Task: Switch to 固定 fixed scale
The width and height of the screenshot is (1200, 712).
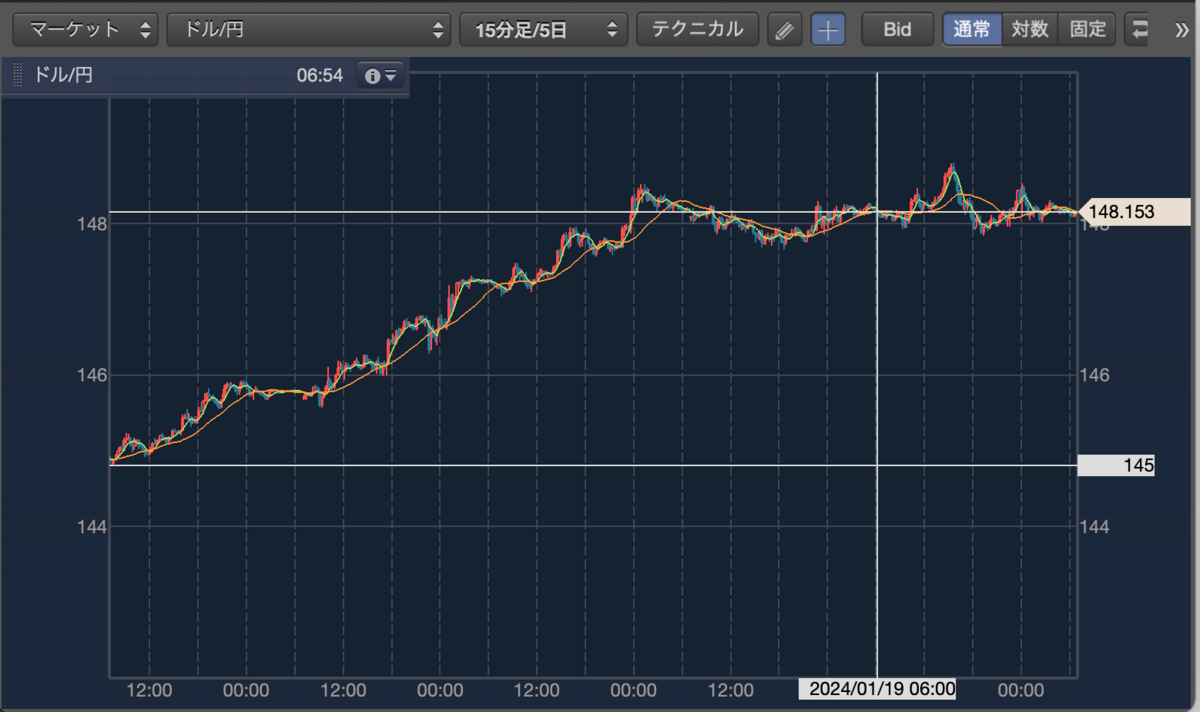Action: 1087,29
